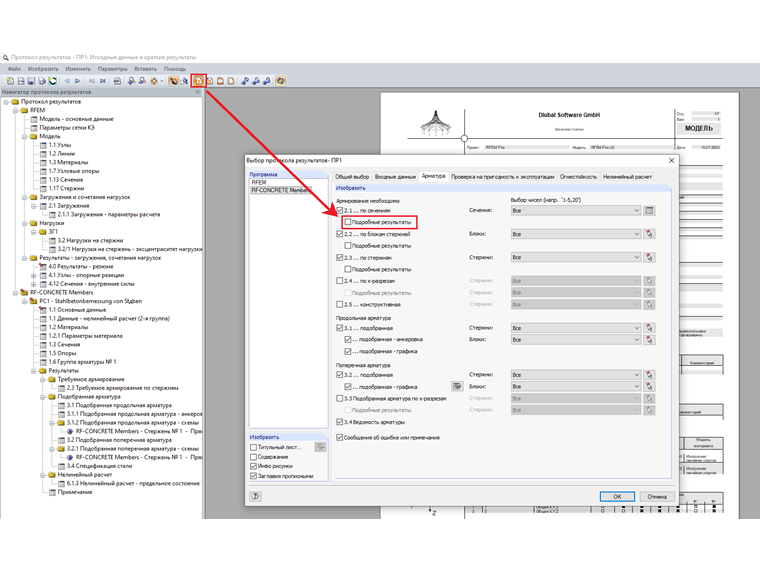Image resolution: width=760 pixels, height=571 pixels.
Task: Collapse the Протокол результатов root node
Action: (6, 102)
